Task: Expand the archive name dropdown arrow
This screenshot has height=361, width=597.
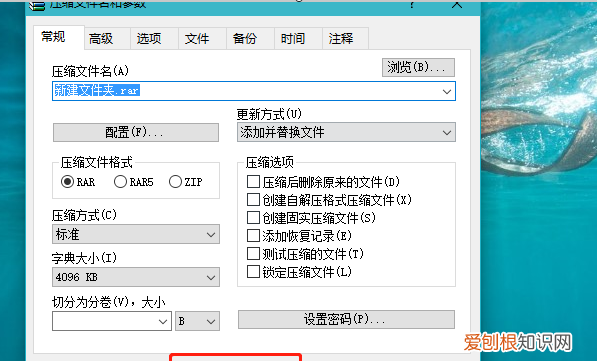Action: [x=447, y=91]
